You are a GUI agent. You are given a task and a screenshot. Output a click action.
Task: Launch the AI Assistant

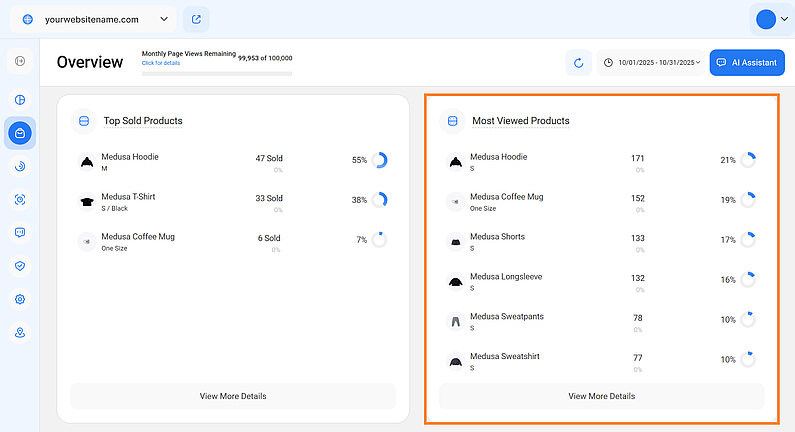pyautogui.click(x=747, y=63)
